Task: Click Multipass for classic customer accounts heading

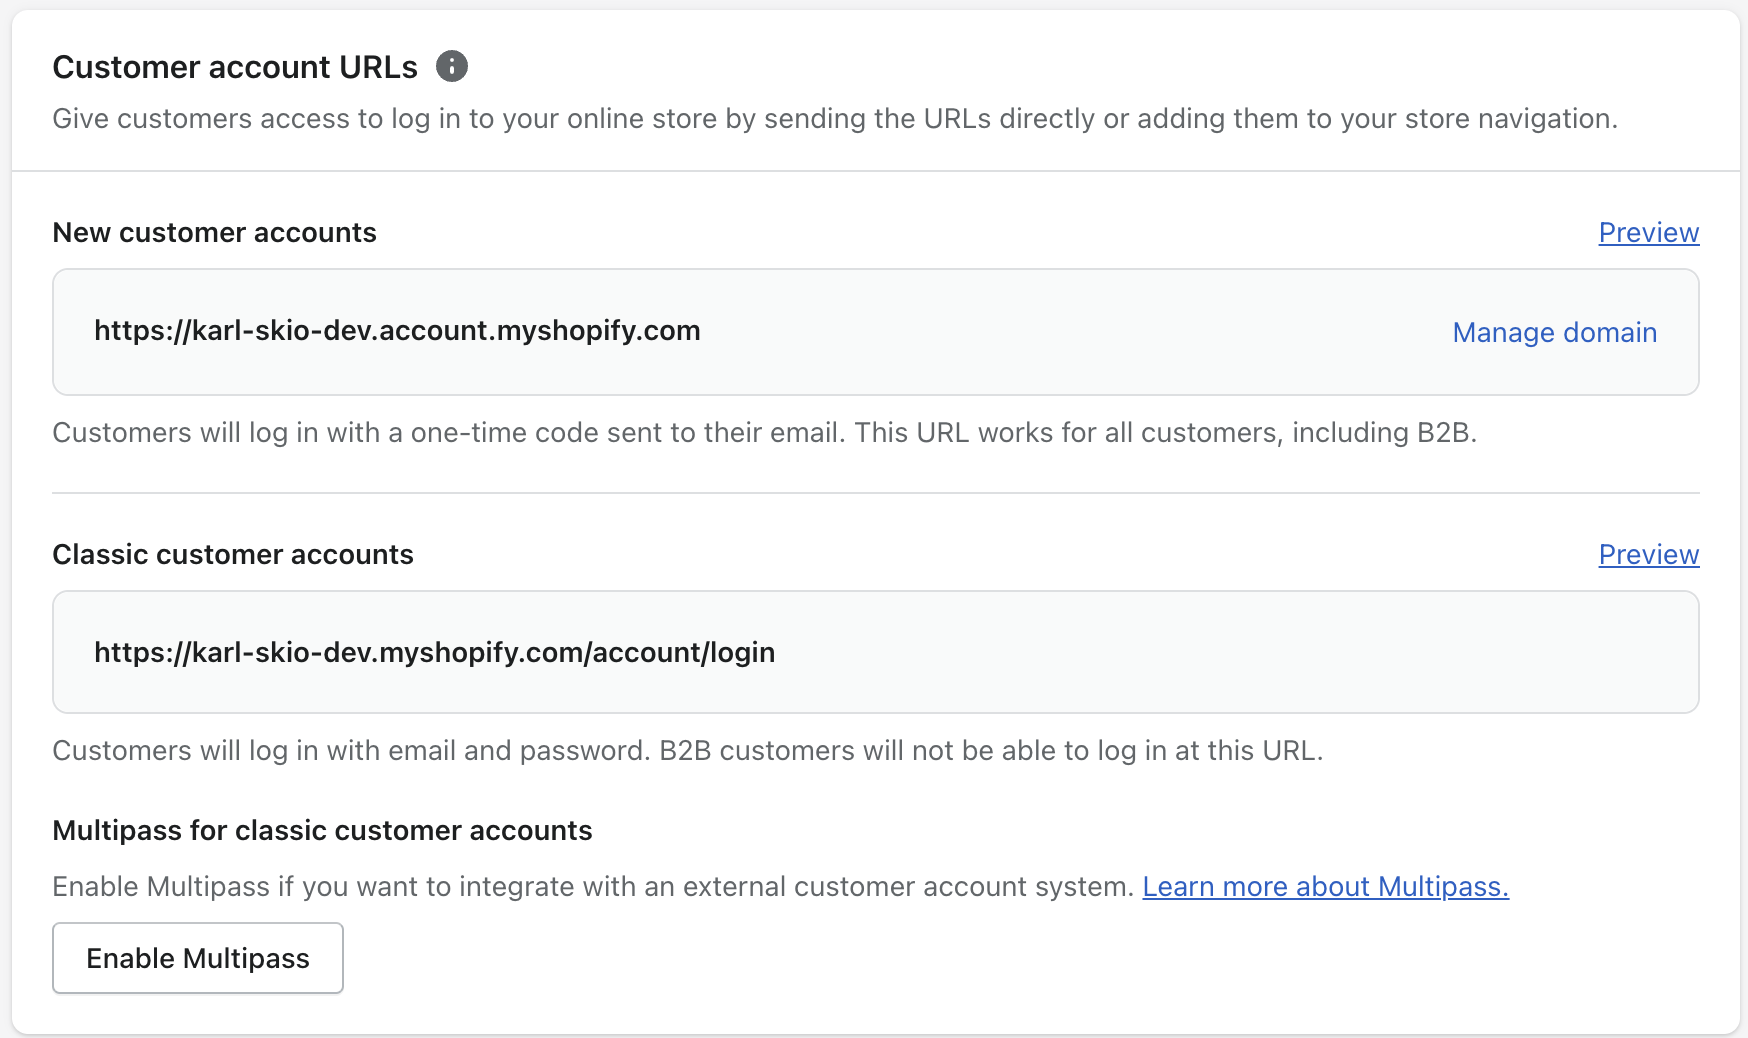Action: tap(322, 830)
